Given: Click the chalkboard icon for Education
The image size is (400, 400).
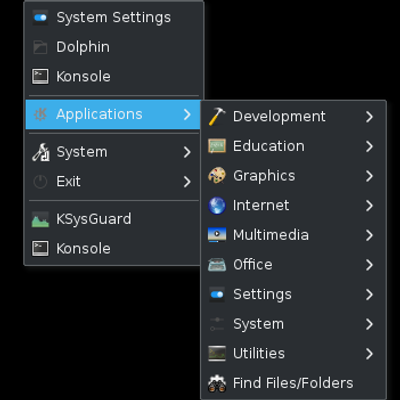Looking at the screenshot, I should coord(217,146).
